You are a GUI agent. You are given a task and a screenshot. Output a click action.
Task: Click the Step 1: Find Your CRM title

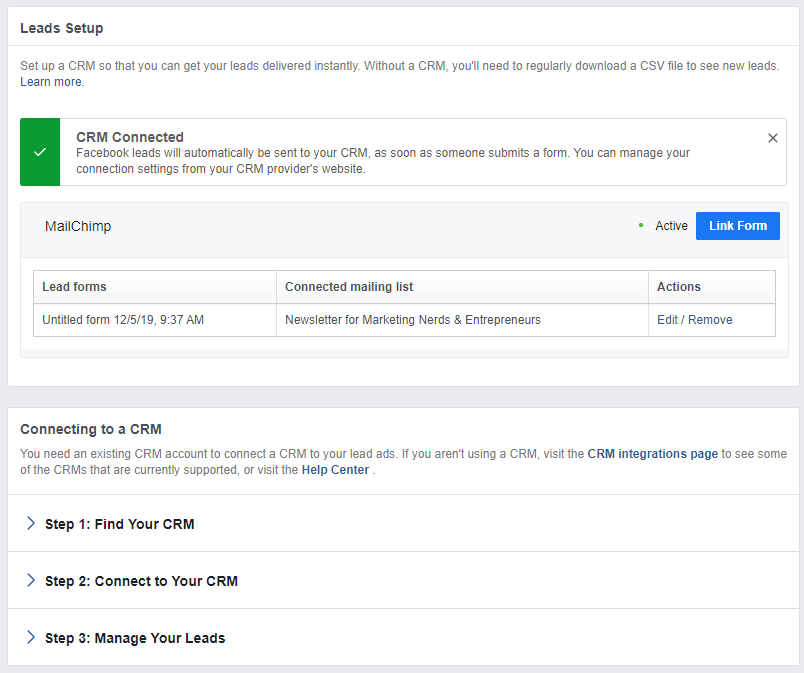click(x=119, y=524)
